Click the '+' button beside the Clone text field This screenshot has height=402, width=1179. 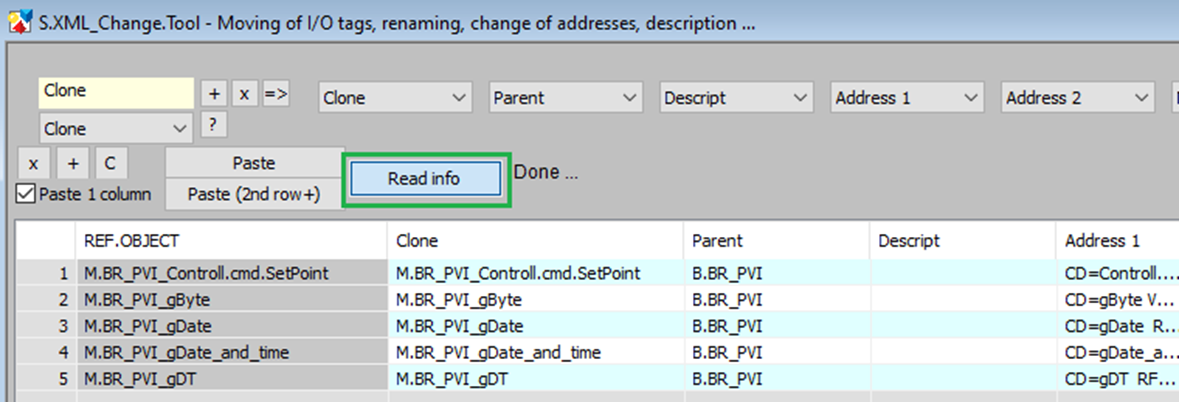[x=214, y=93]
